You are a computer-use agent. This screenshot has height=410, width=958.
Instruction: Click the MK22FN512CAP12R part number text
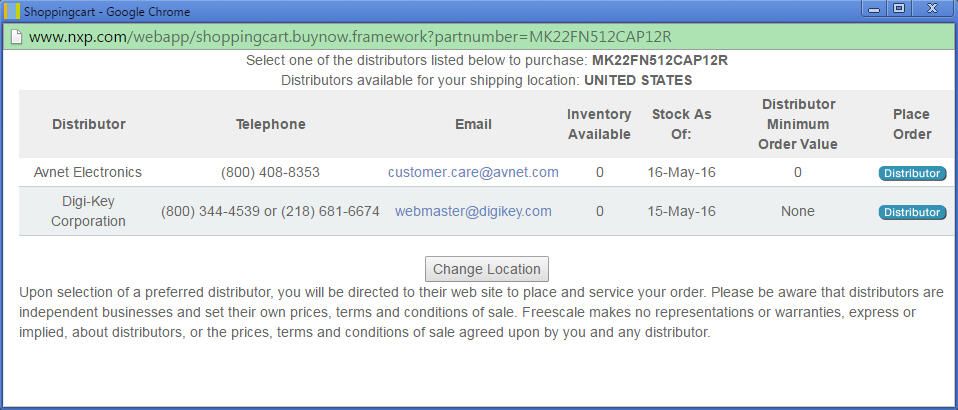(659, 60)
